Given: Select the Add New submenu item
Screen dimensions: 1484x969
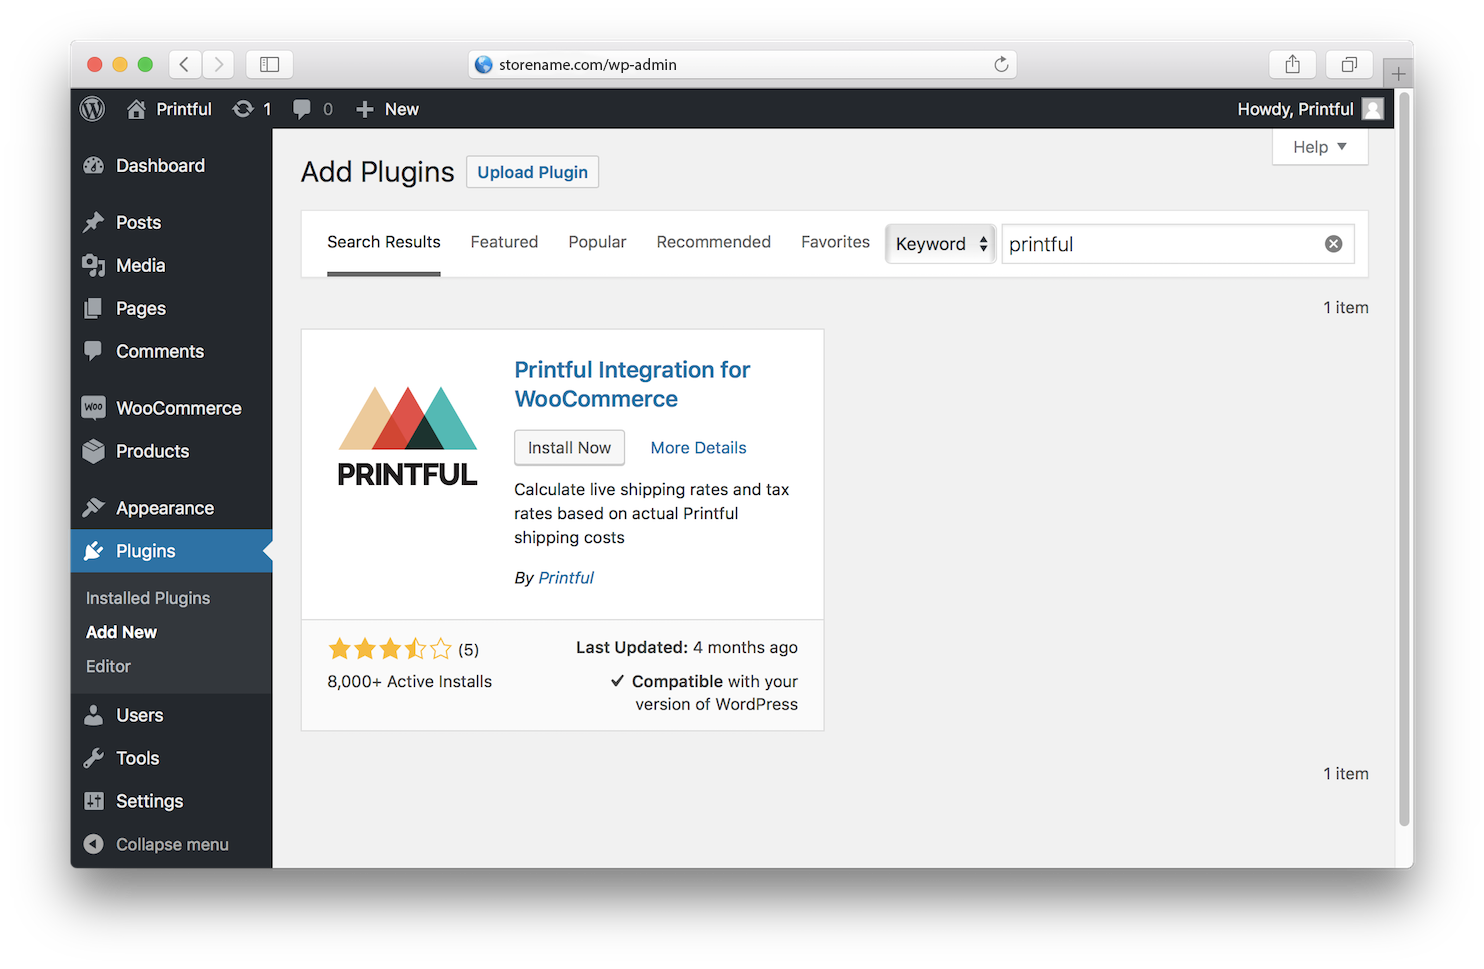Looking at the screenshot, I should click(x=121, y=632).
